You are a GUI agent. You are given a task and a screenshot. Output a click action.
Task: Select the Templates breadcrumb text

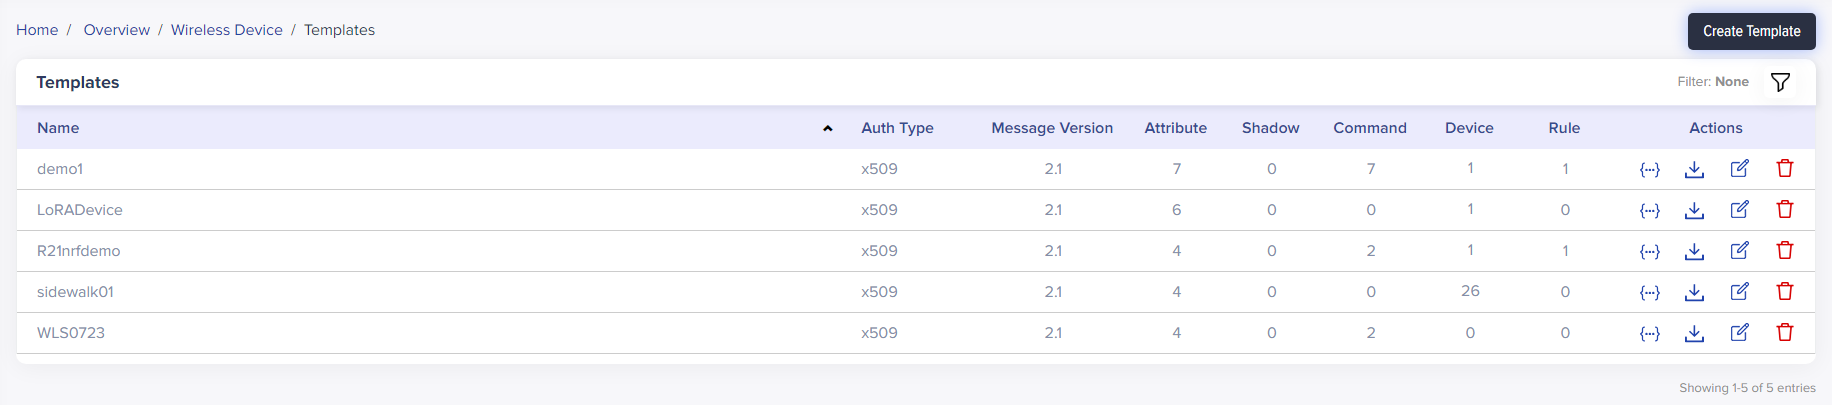[340, 30]
